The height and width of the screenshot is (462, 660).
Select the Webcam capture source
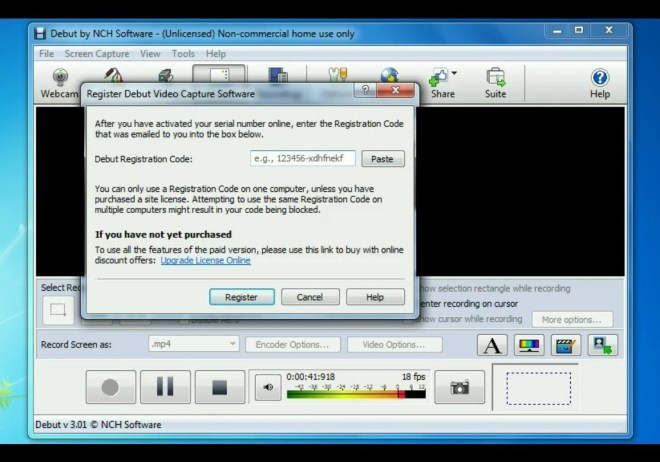[x=60, y=83]
